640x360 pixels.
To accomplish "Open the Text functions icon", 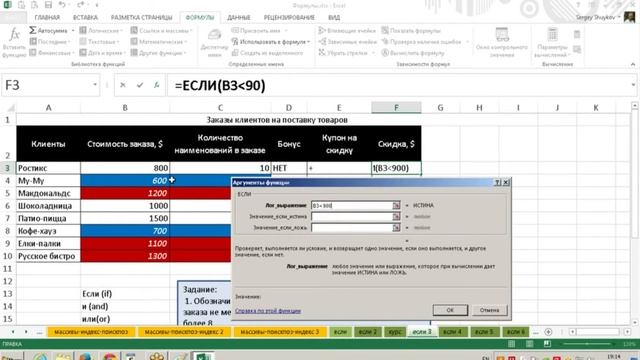I will point(83,42).
